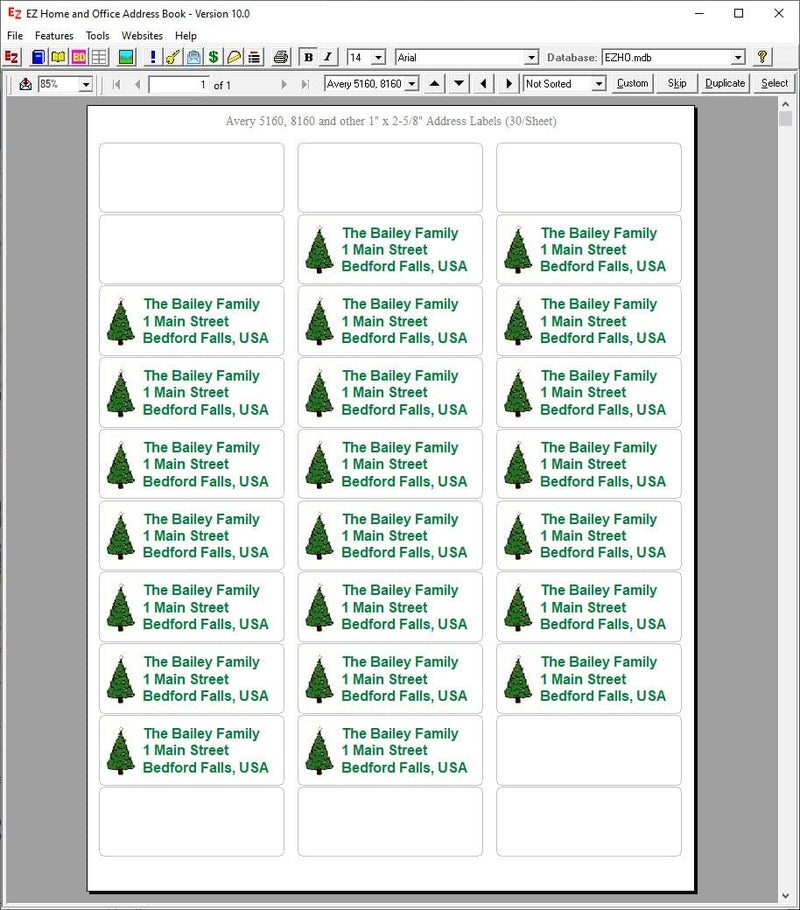This screenshot has width=800, height=910.
Task: Click the vertical scrollbar down arrow
Action: [785, 895]
